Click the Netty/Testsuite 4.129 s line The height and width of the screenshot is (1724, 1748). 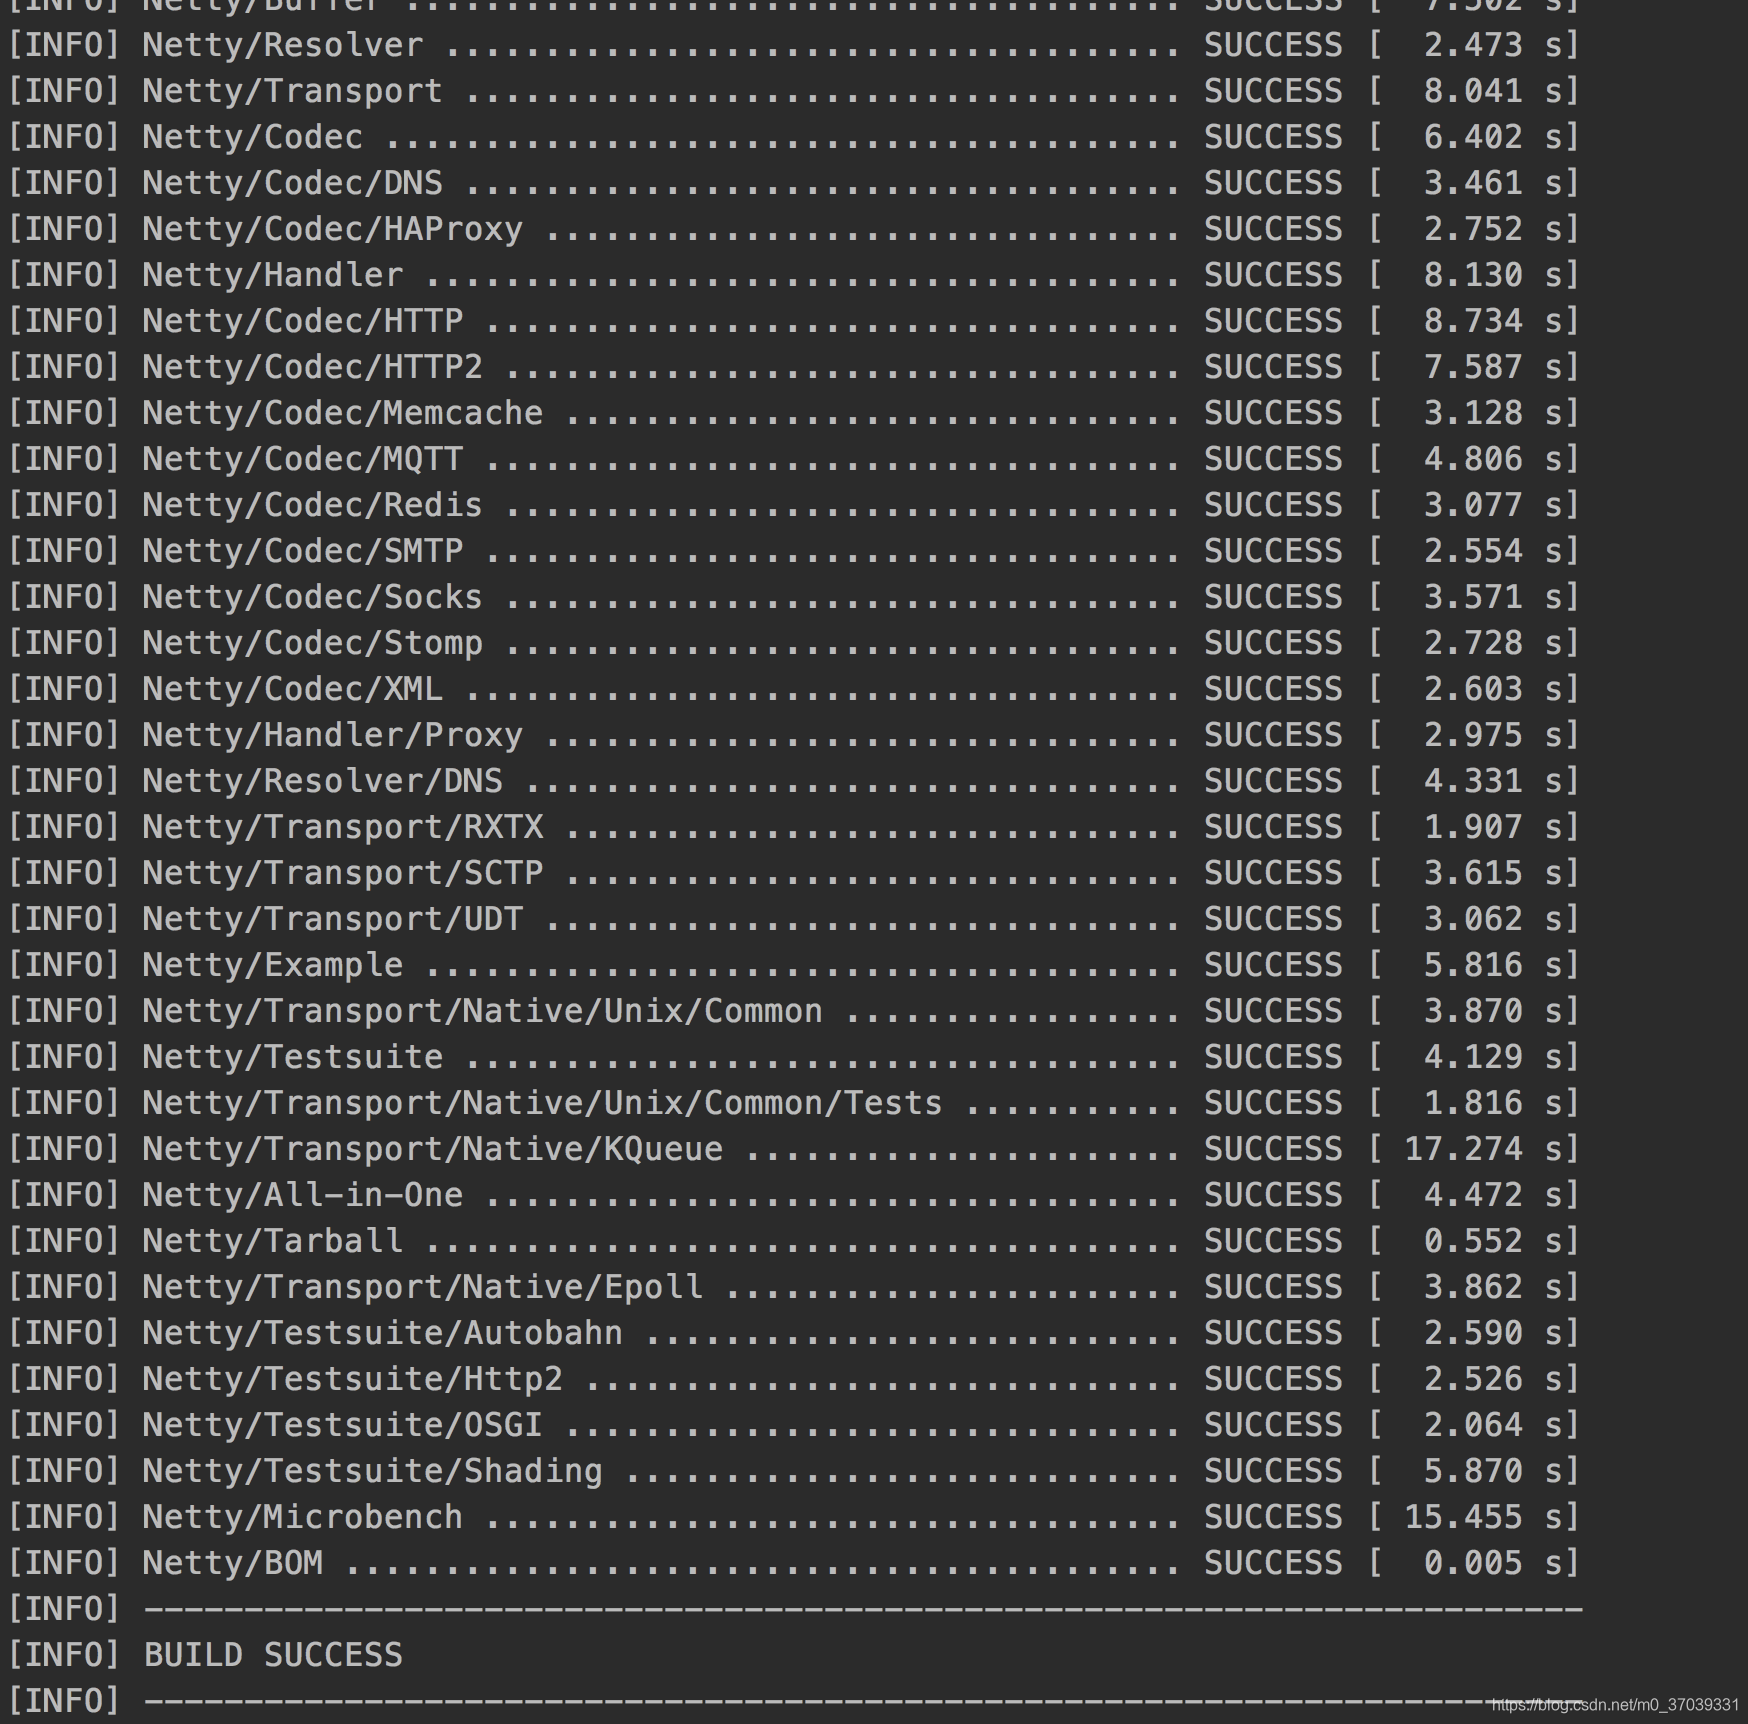[x=794, y=1057]
